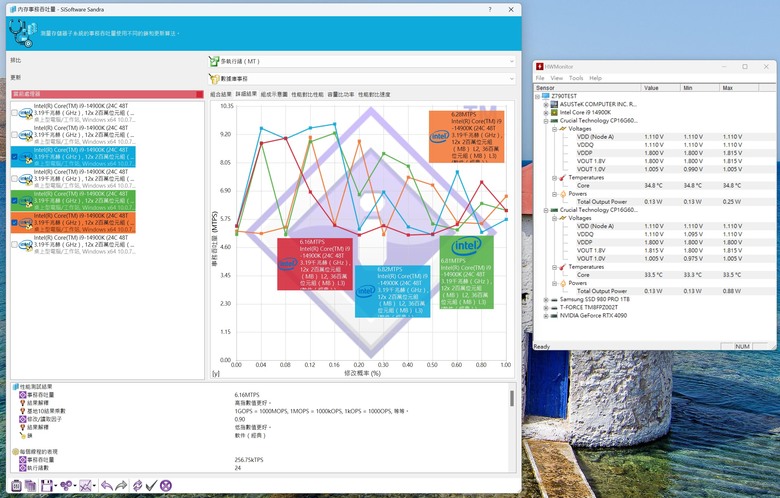Click the Sandra stethoscope logo in blue banner
780x498 pixels.
click(x=23, y=33)
